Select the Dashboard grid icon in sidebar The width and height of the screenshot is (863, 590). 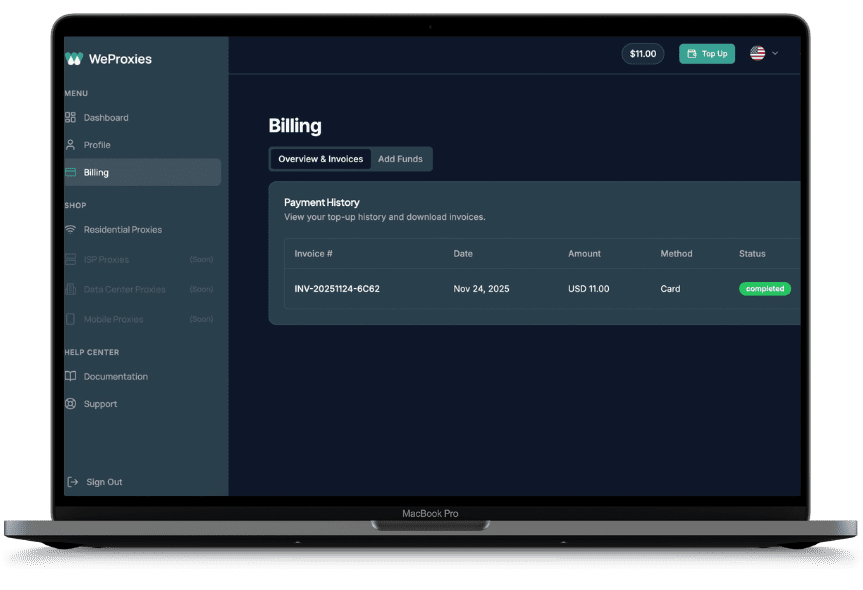coord(70,117)
